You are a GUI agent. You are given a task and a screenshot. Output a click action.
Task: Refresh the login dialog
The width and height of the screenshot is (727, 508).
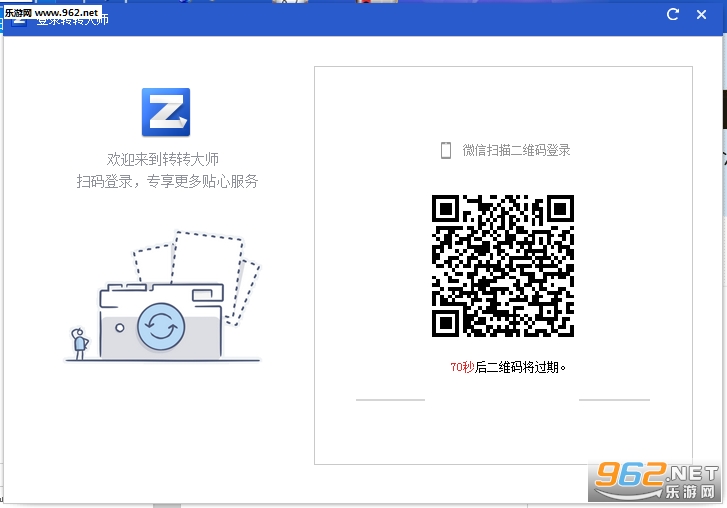(x=673, y=15)
